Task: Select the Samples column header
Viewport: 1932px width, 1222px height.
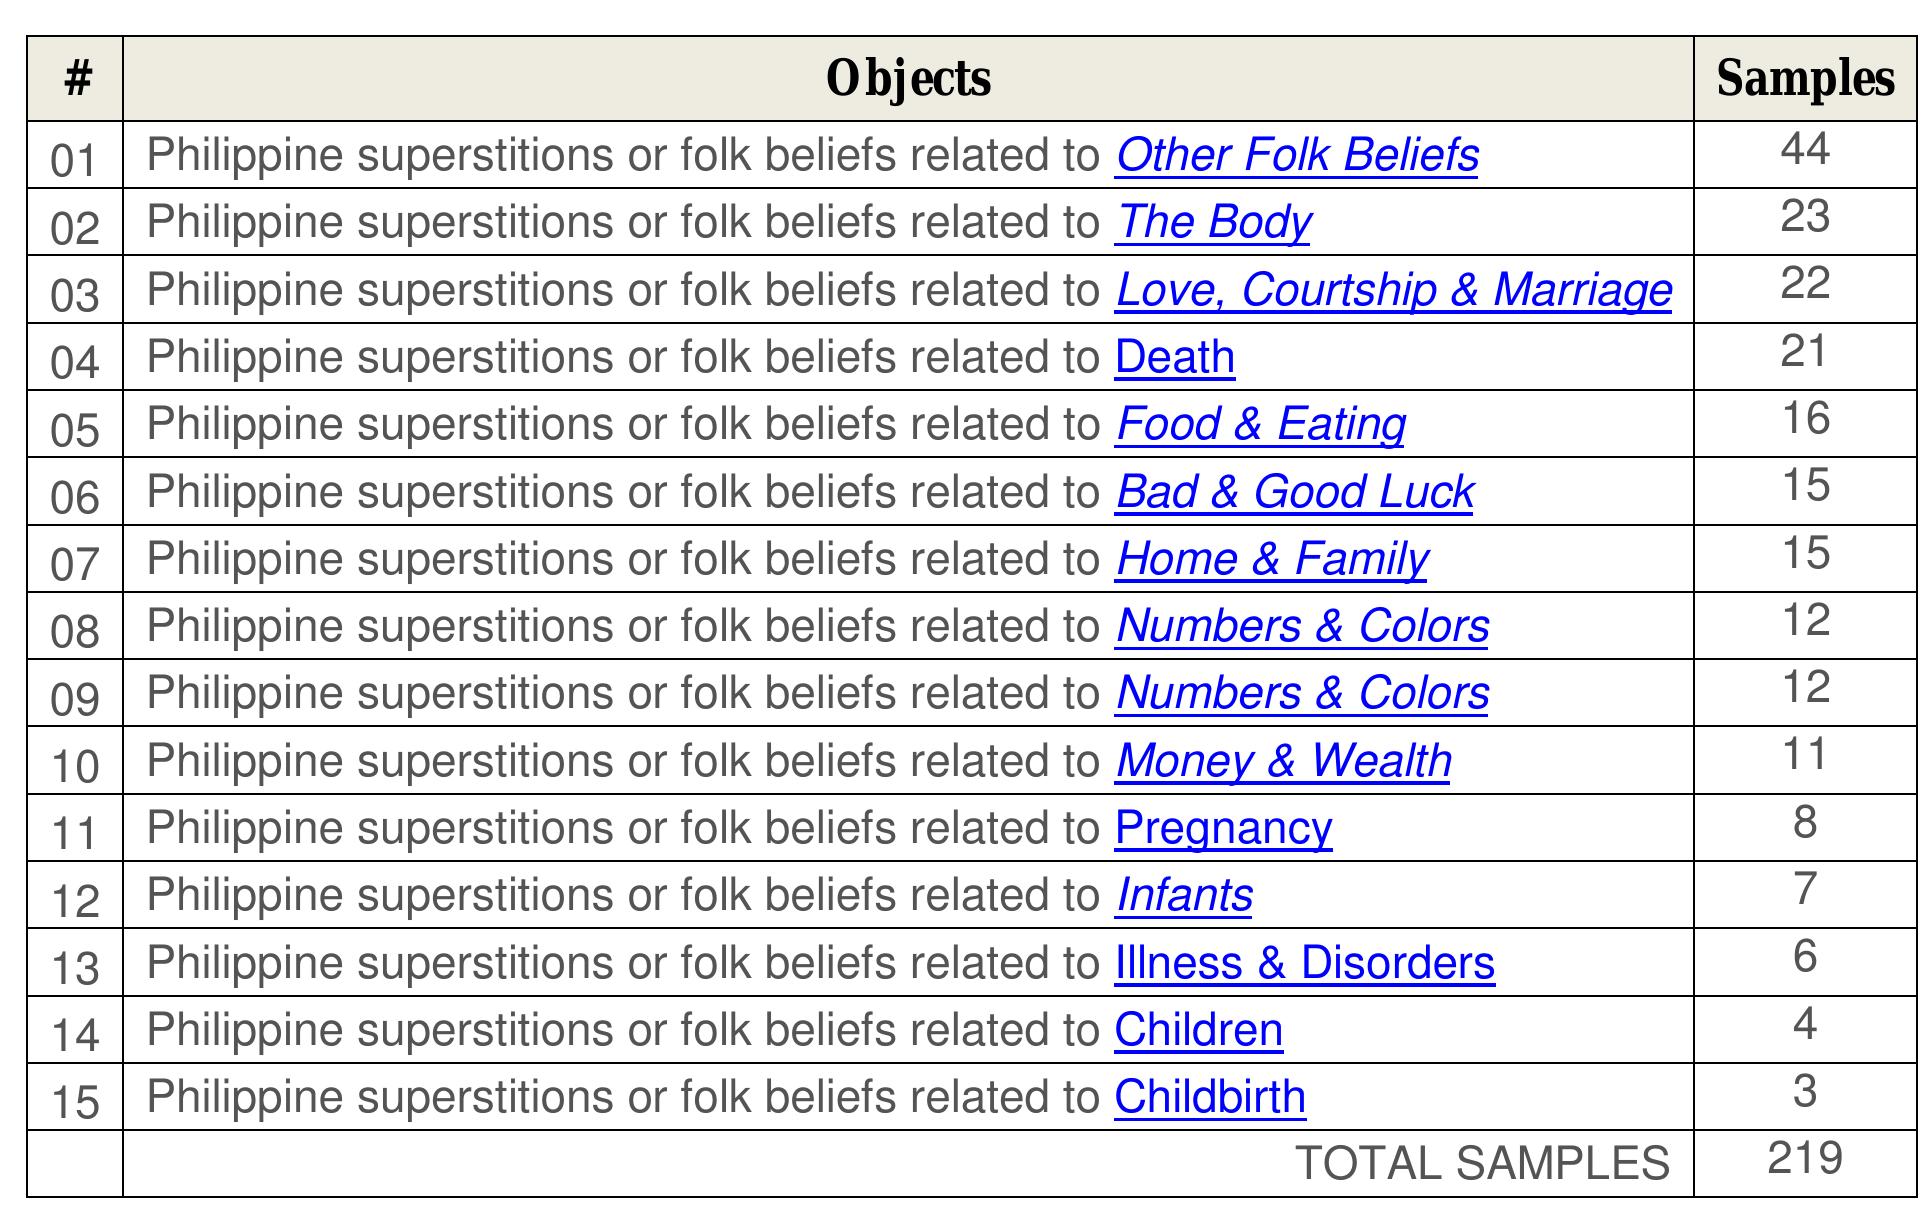Action: pyautogui.click(x=1805, y=79)
